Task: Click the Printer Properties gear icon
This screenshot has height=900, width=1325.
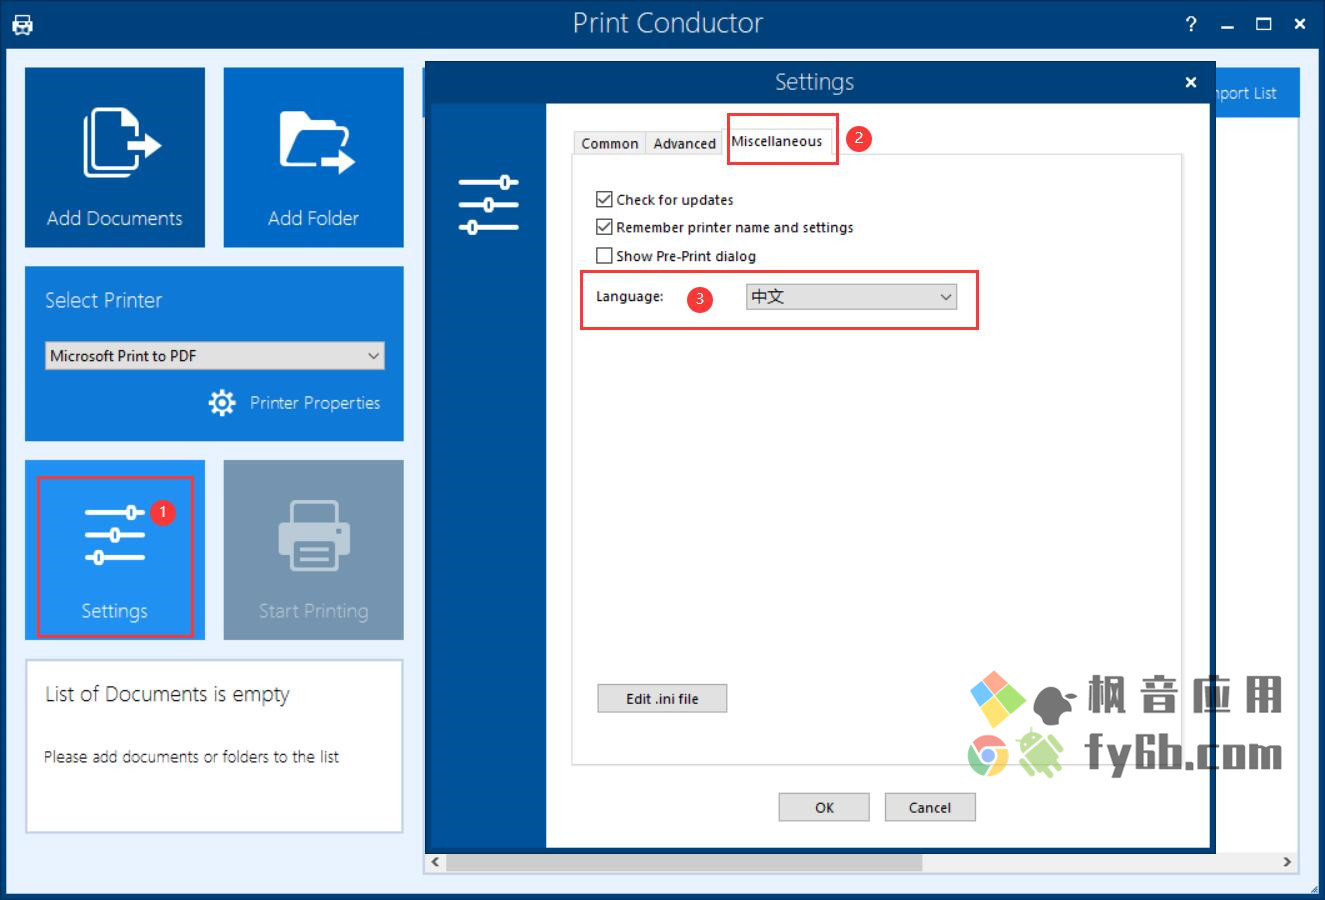Action: click(x=222, y=403)
